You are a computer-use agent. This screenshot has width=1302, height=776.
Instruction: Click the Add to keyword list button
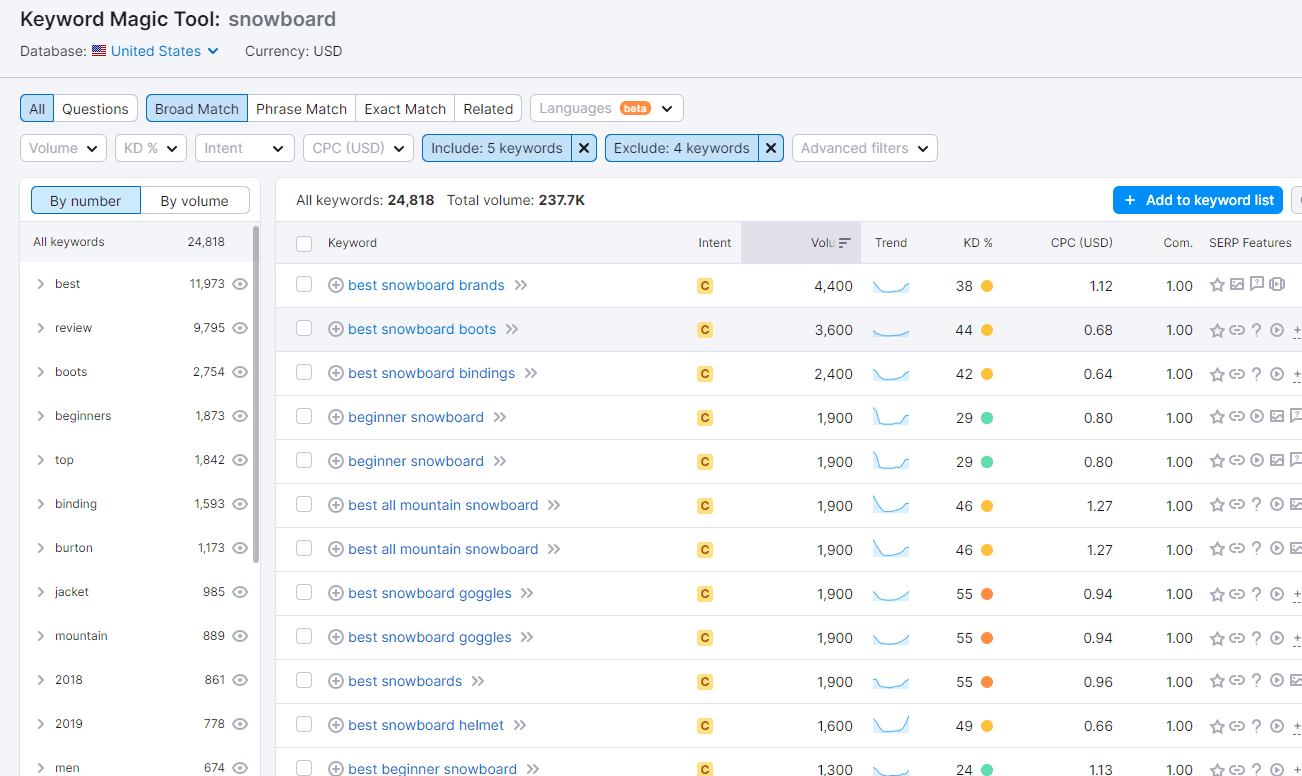click(x=1197, y=199)
